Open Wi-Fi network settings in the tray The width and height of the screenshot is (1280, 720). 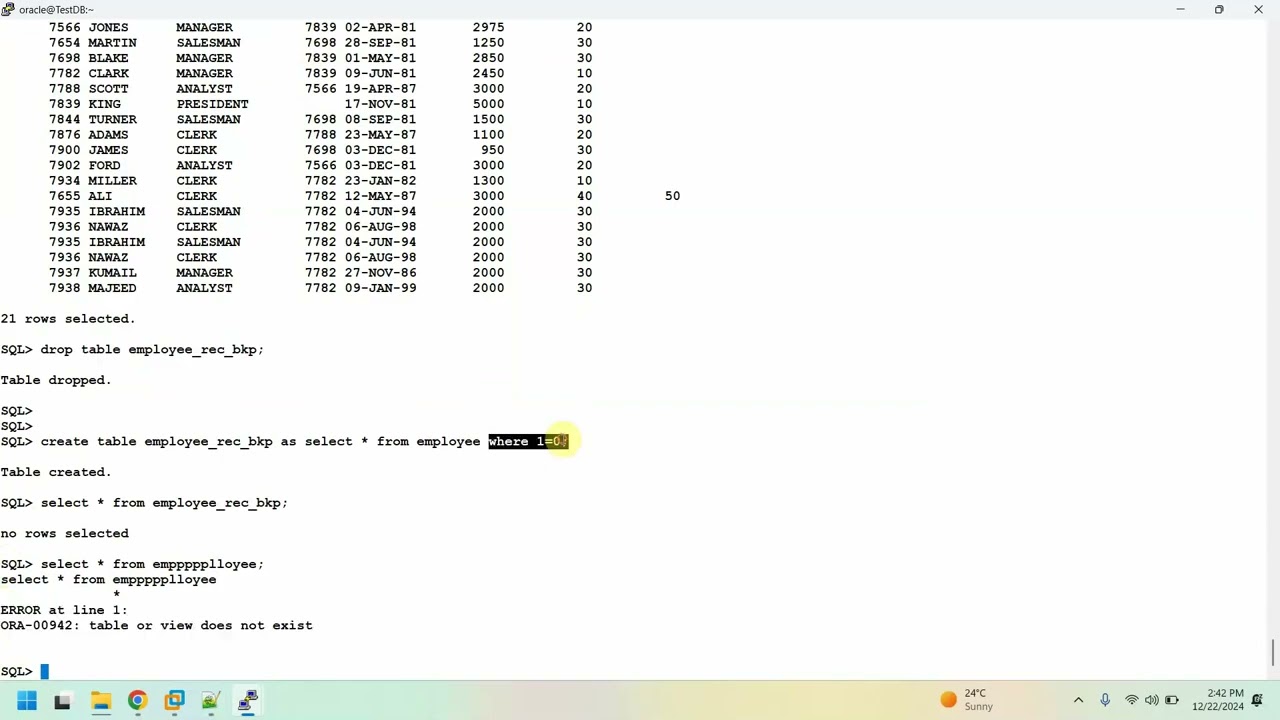point(1131,700)
